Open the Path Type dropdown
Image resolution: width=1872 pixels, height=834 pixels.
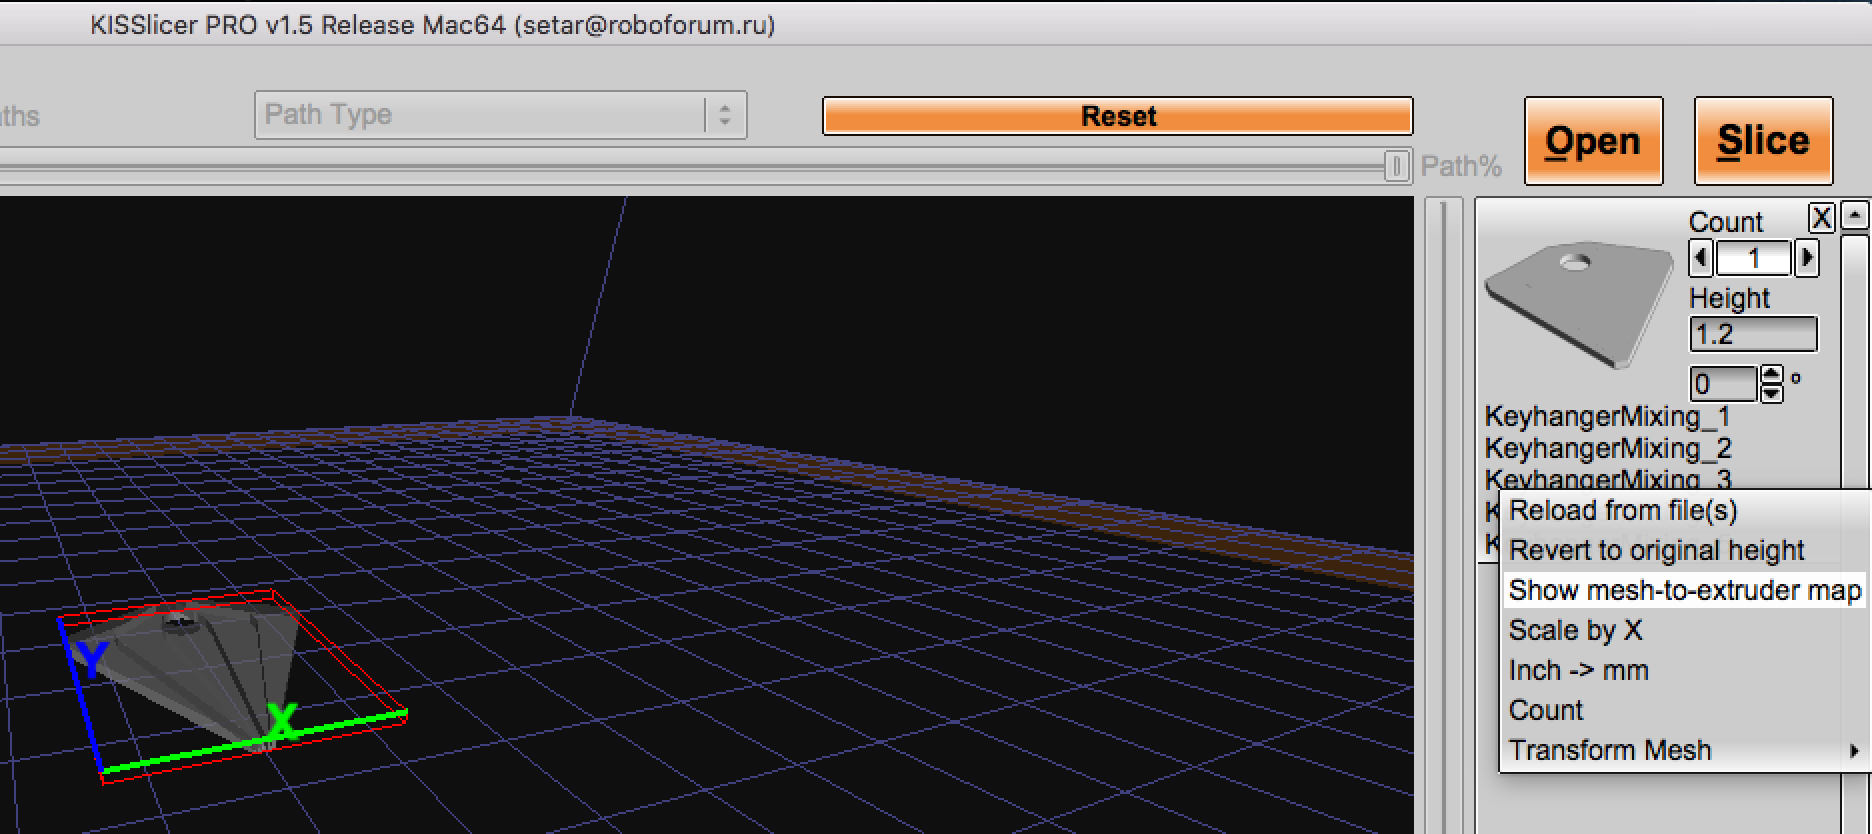tap(500, 115)
